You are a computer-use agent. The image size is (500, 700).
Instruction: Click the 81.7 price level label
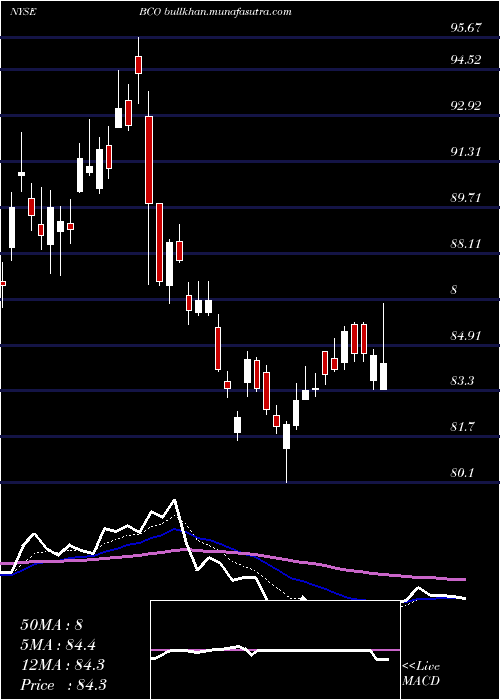[x=462, y=427]
